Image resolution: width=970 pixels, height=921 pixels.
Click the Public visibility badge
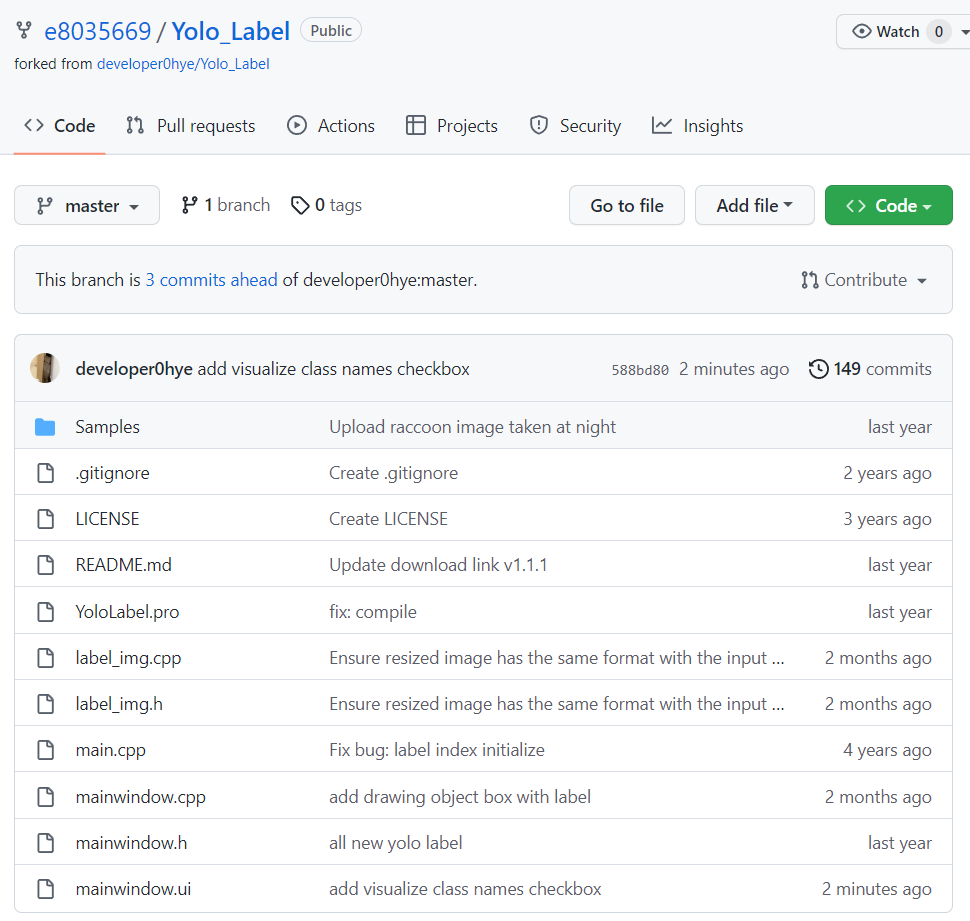(x=331, y=30)
